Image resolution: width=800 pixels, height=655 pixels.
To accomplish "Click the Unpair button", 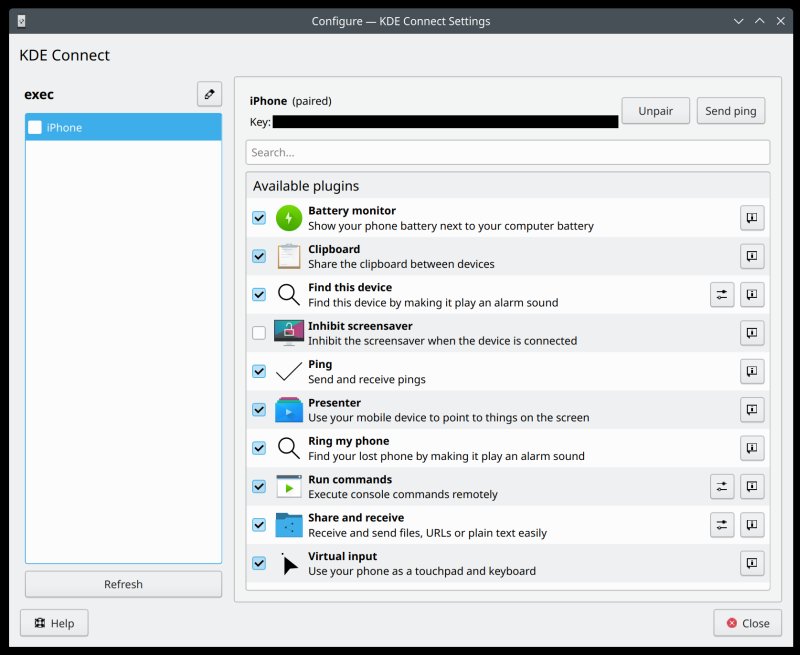I will pos(655,111).
